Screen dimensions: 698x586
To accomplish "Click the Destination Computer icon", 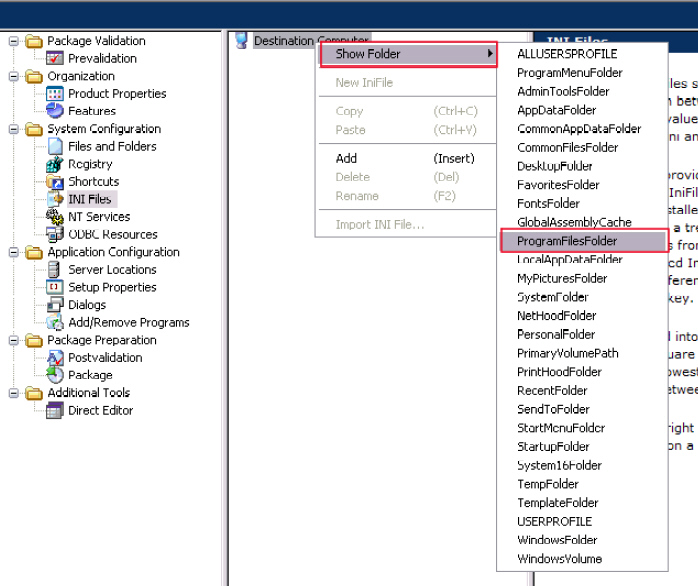I will tap(241, 41).
